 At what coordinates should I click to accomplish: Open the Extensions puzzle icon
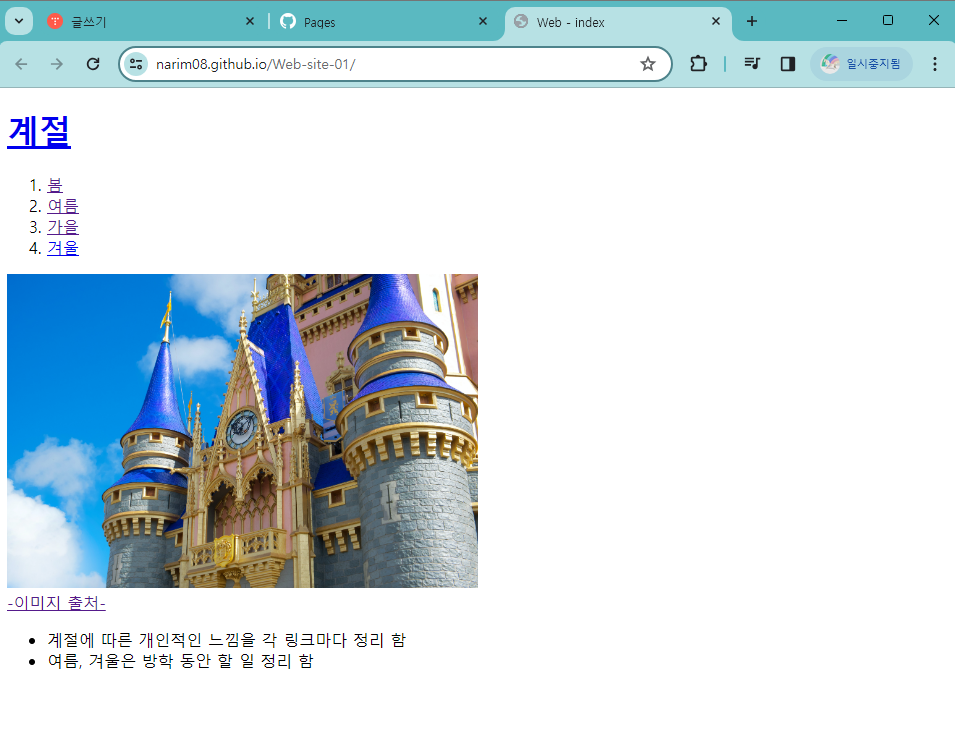(x=698, y=64)
